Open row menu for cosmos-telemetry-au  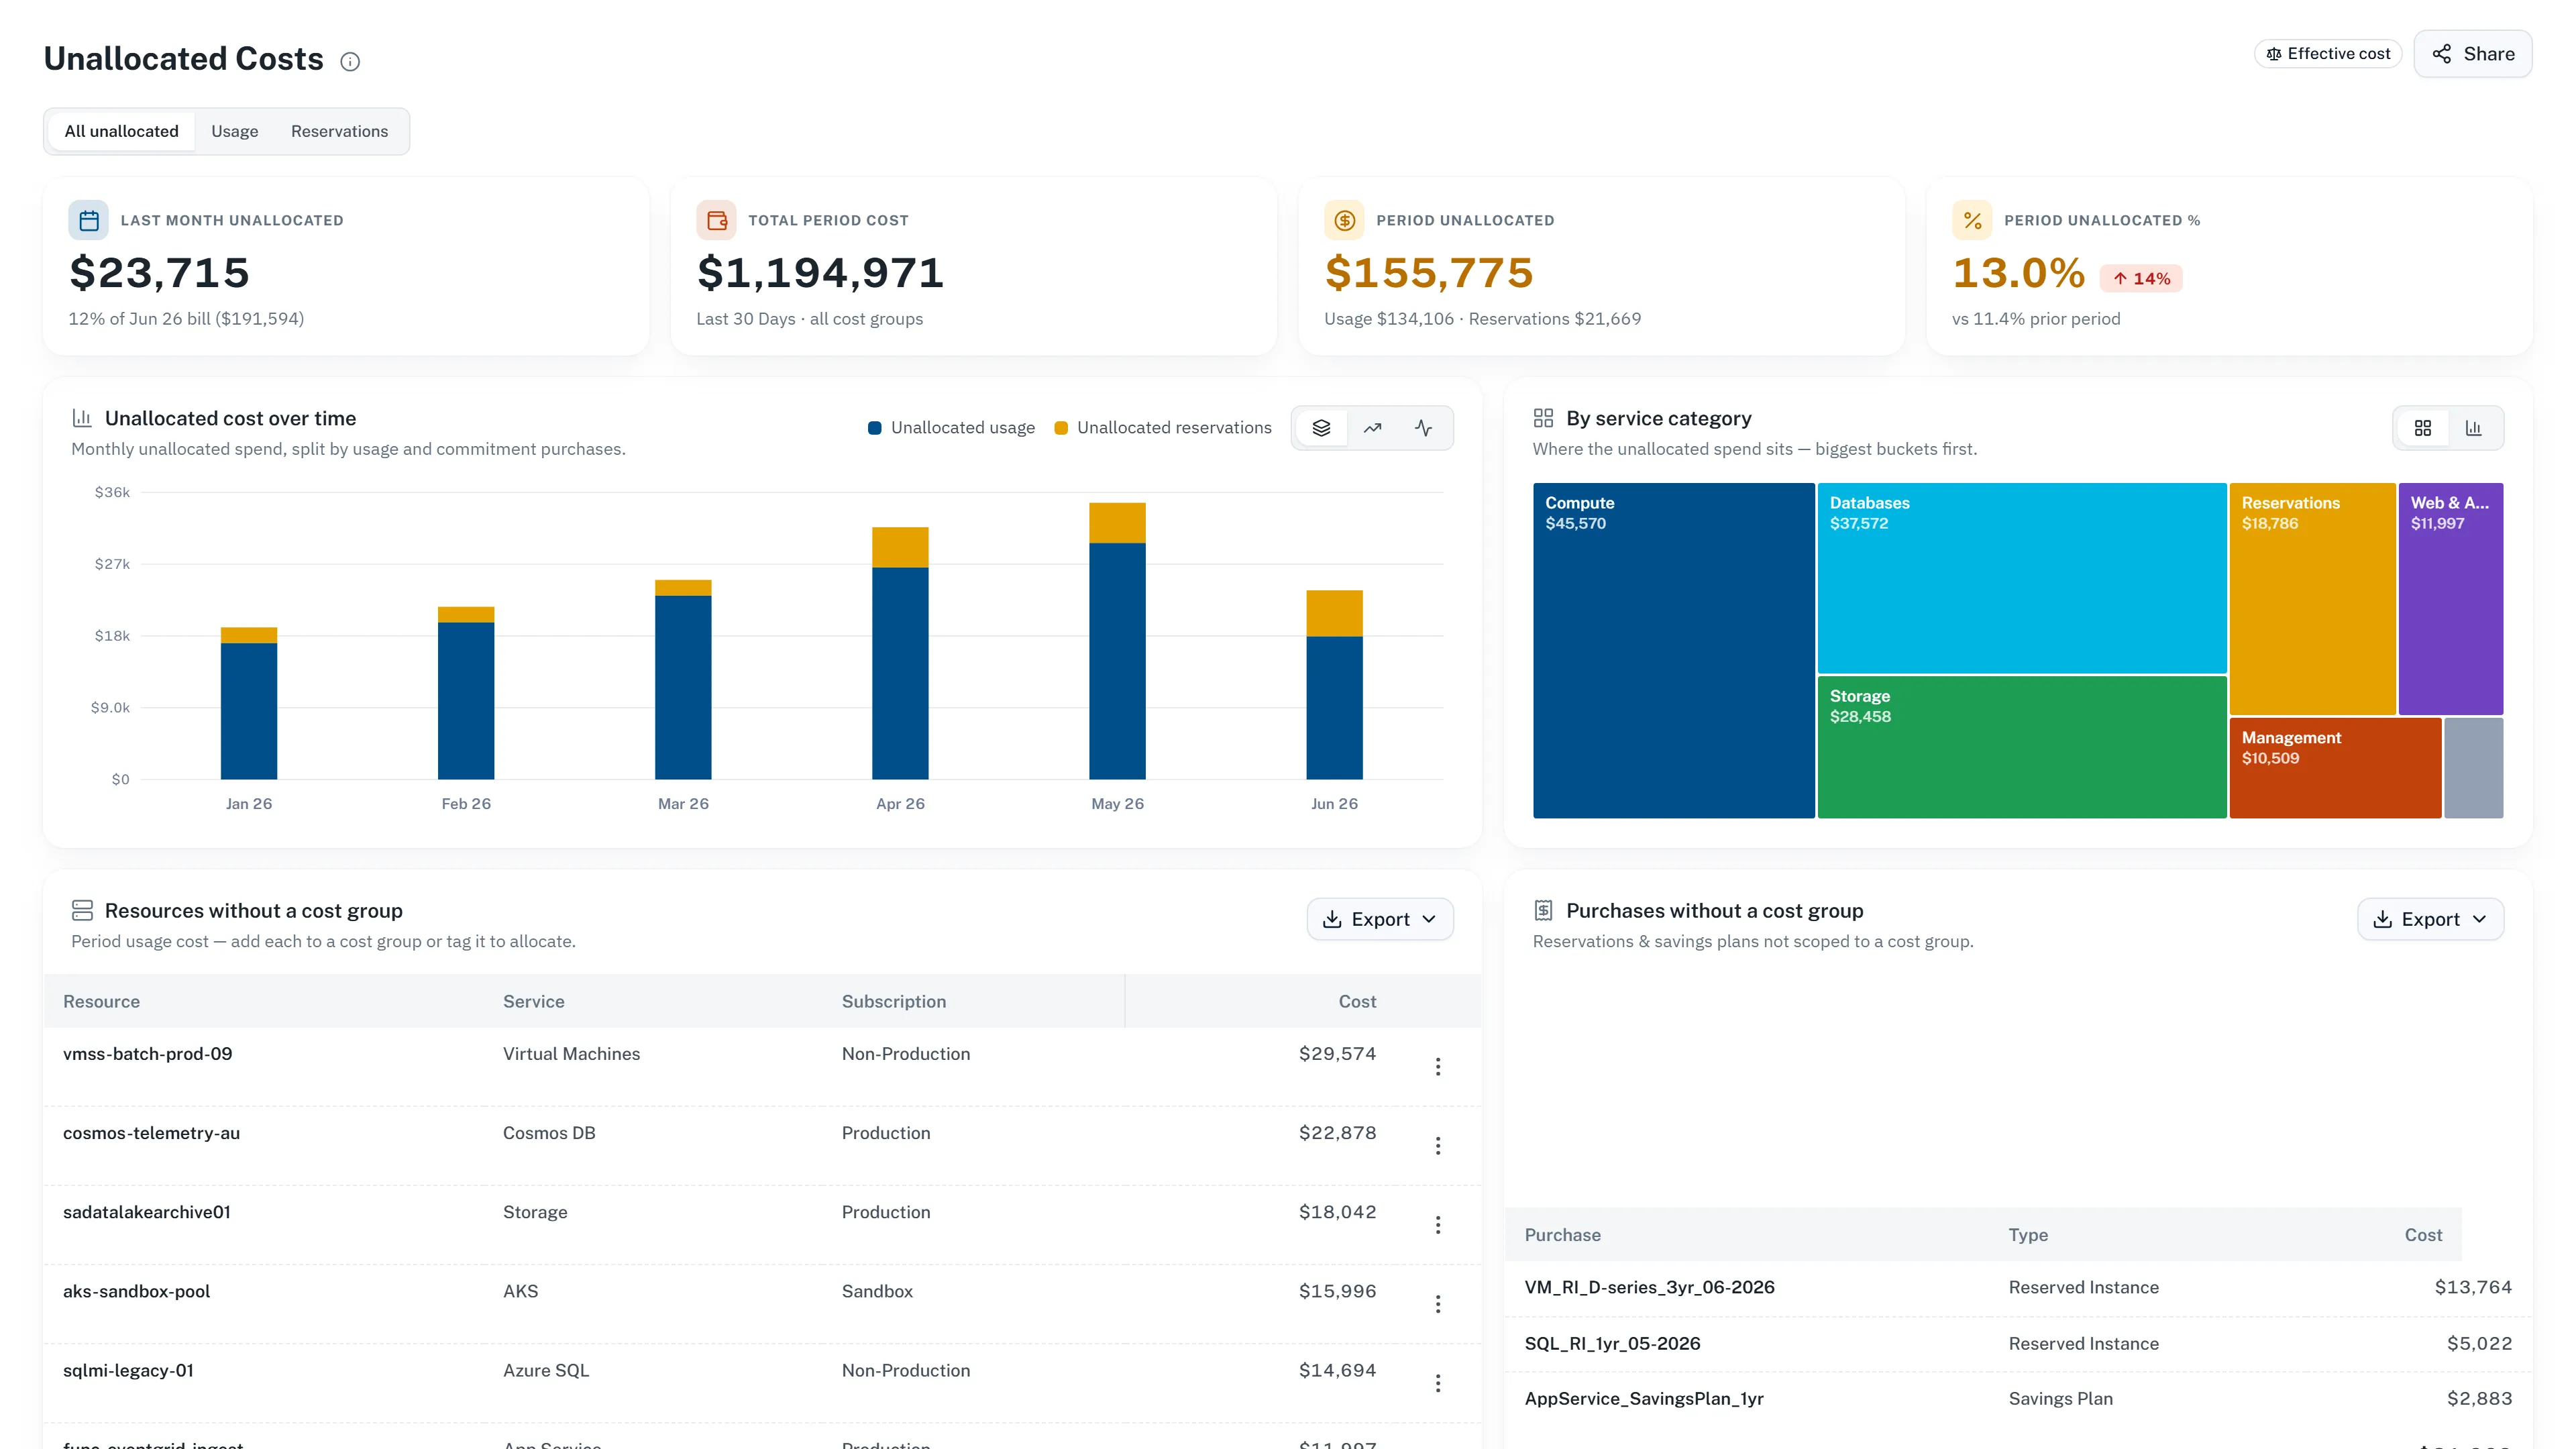click(x=1437, y=1146)
